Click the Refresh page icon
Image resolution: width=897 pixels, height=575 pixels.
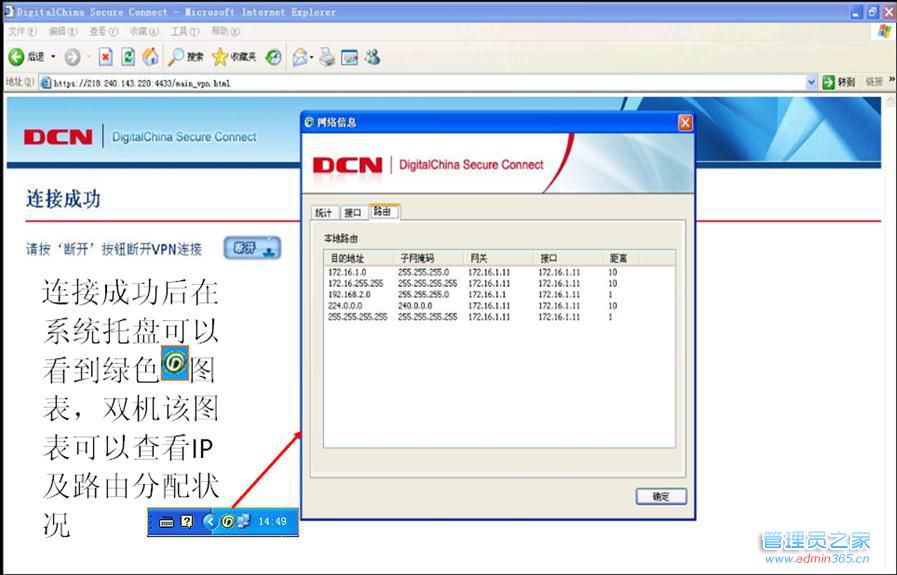[128, 57]
